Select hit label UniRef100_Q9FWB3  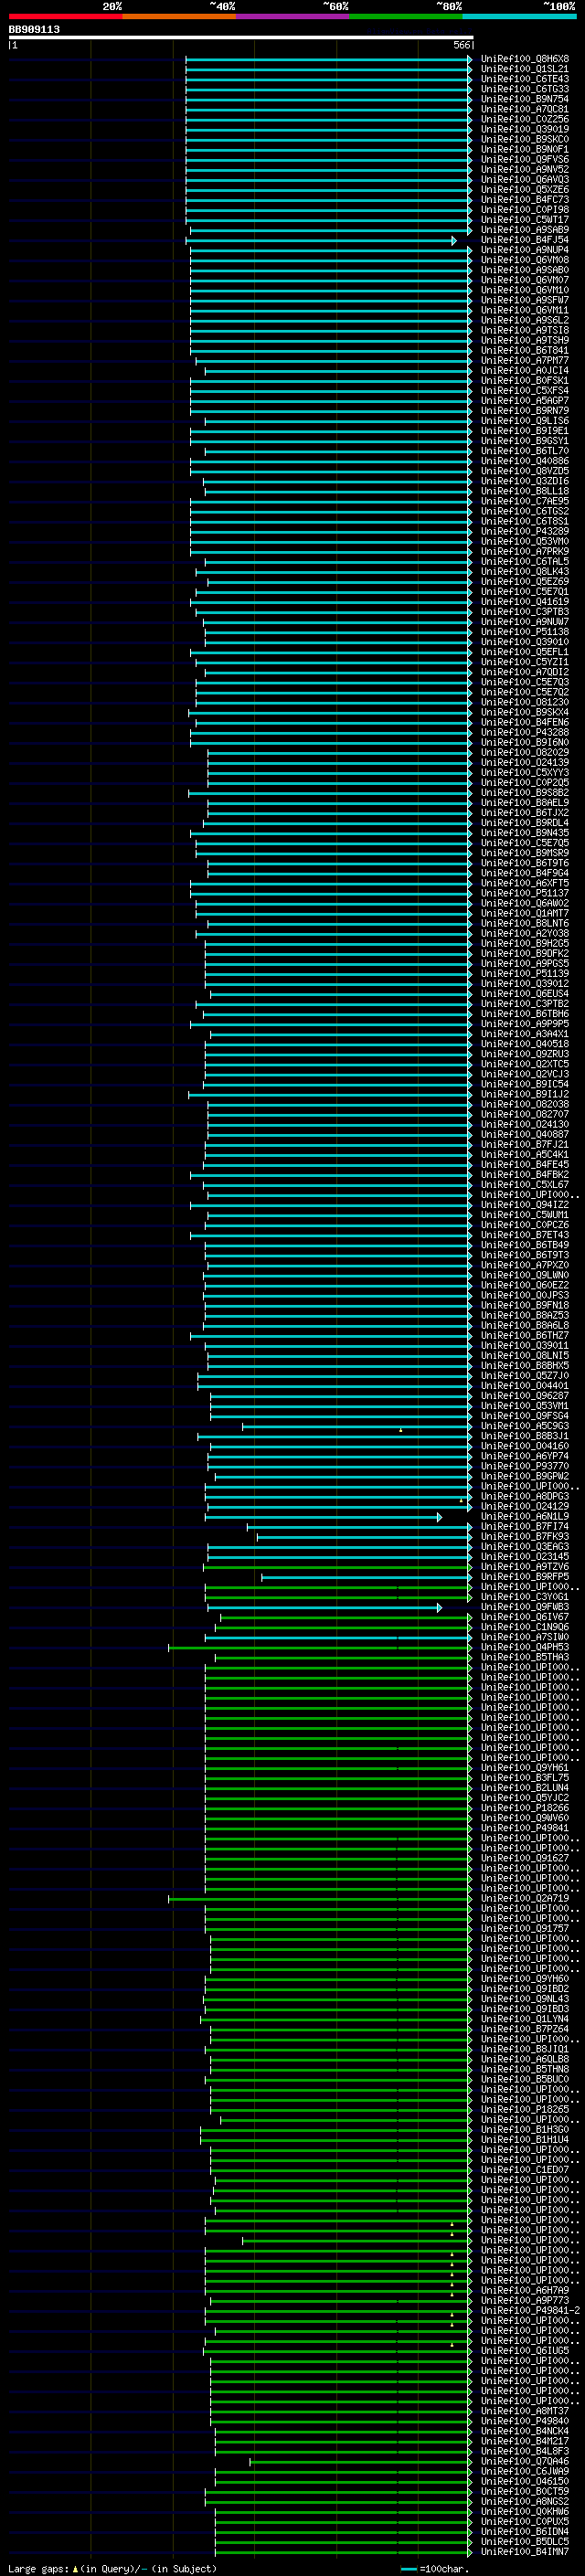pos(525,1607)
